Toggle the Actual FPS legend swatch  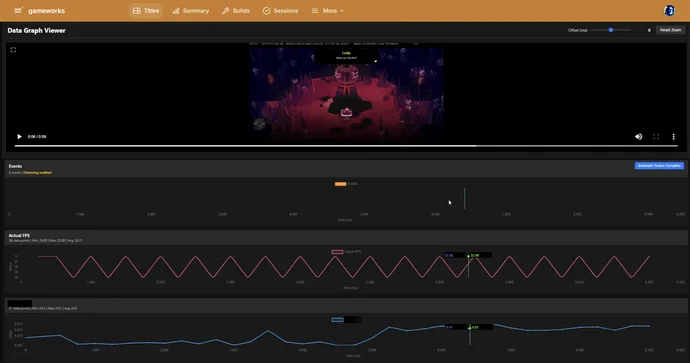point(337,252)
